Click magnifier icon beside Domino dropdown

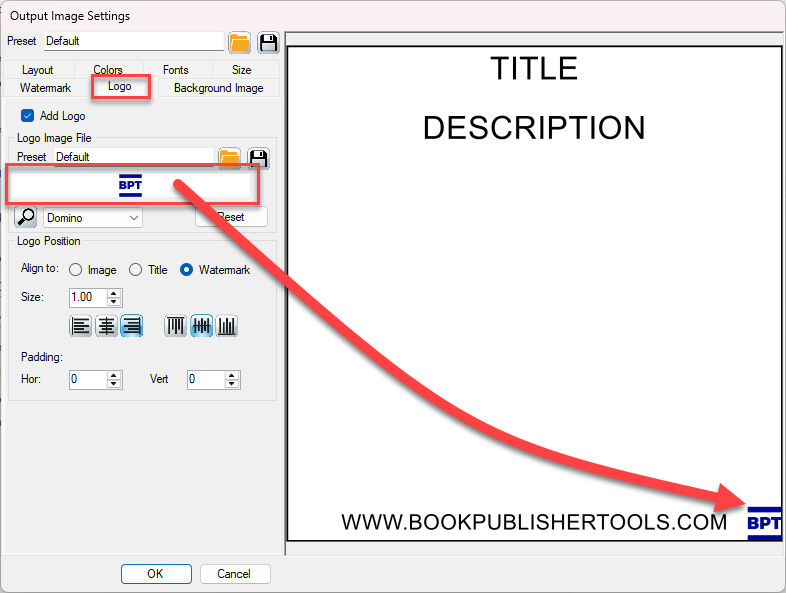click(x=26, y=218)
